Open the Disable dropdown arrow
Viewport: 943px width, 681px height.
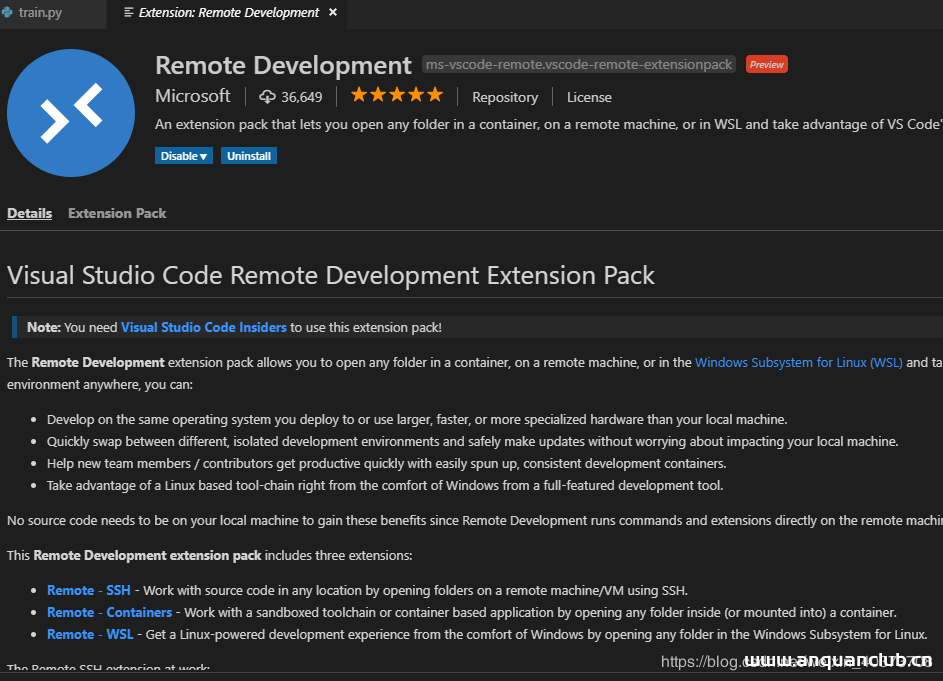pos(203,155)
